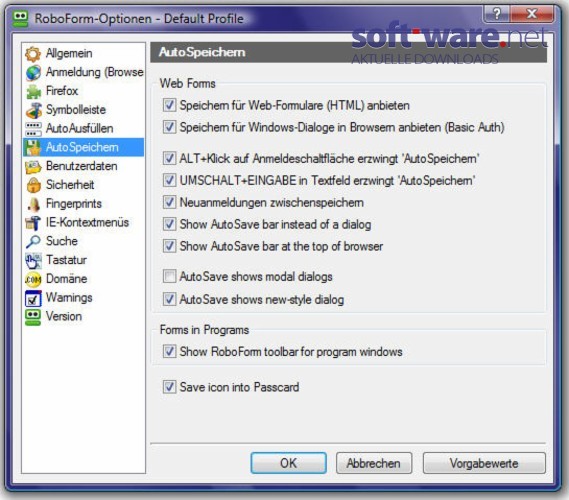Click the Warnings checkmark icon

point(33,298)
